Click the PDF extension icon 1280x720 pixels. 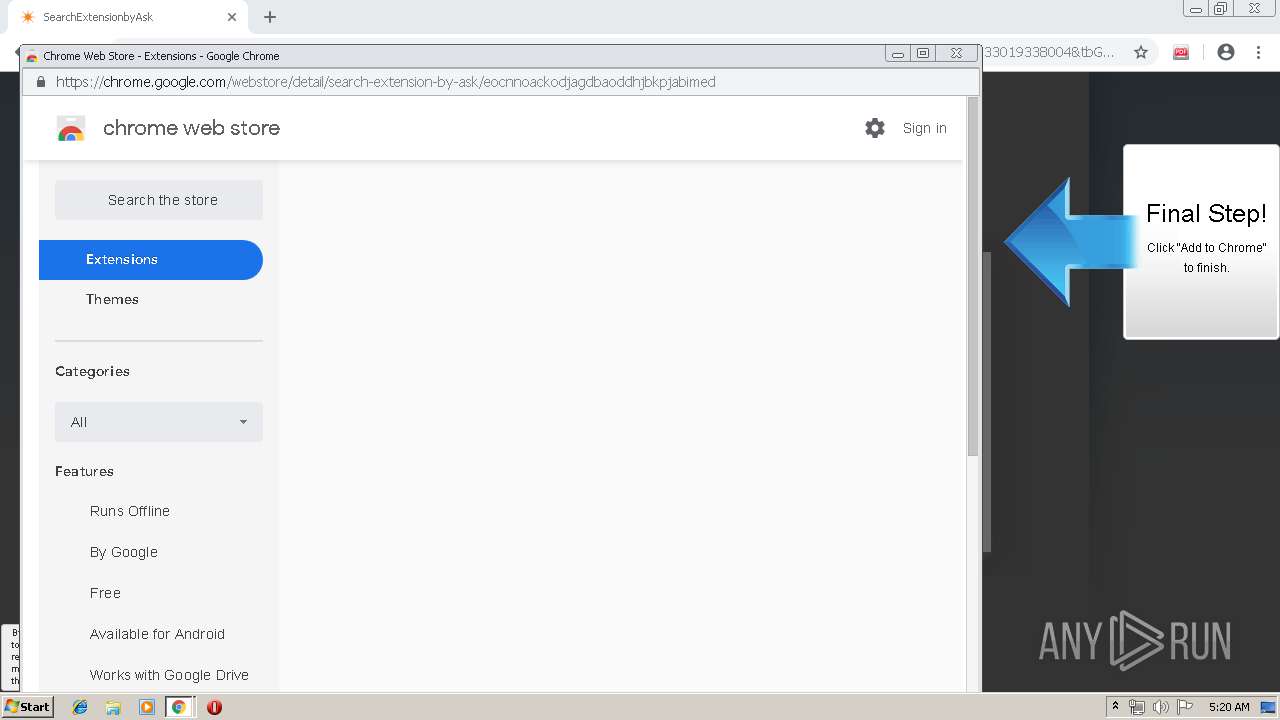coord(1181,52)
